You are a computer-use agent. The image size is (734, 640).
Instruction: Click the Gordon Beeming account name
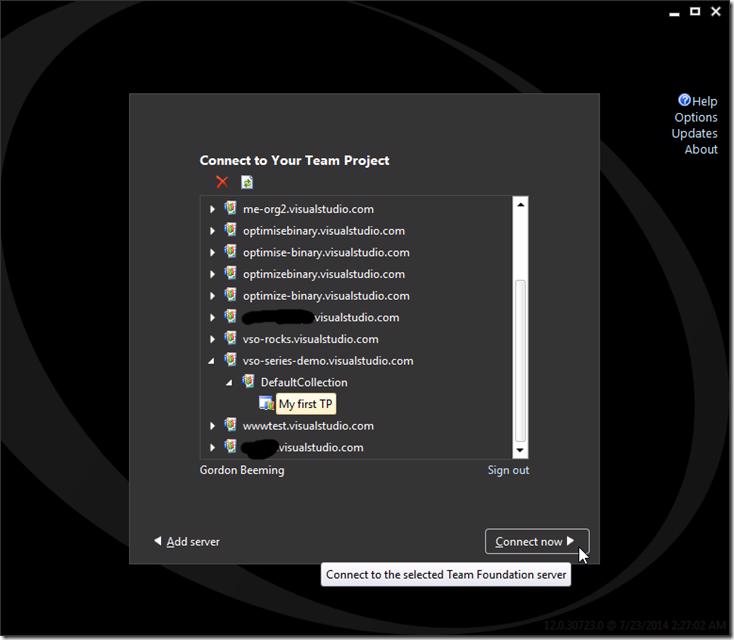pos(242,470)
